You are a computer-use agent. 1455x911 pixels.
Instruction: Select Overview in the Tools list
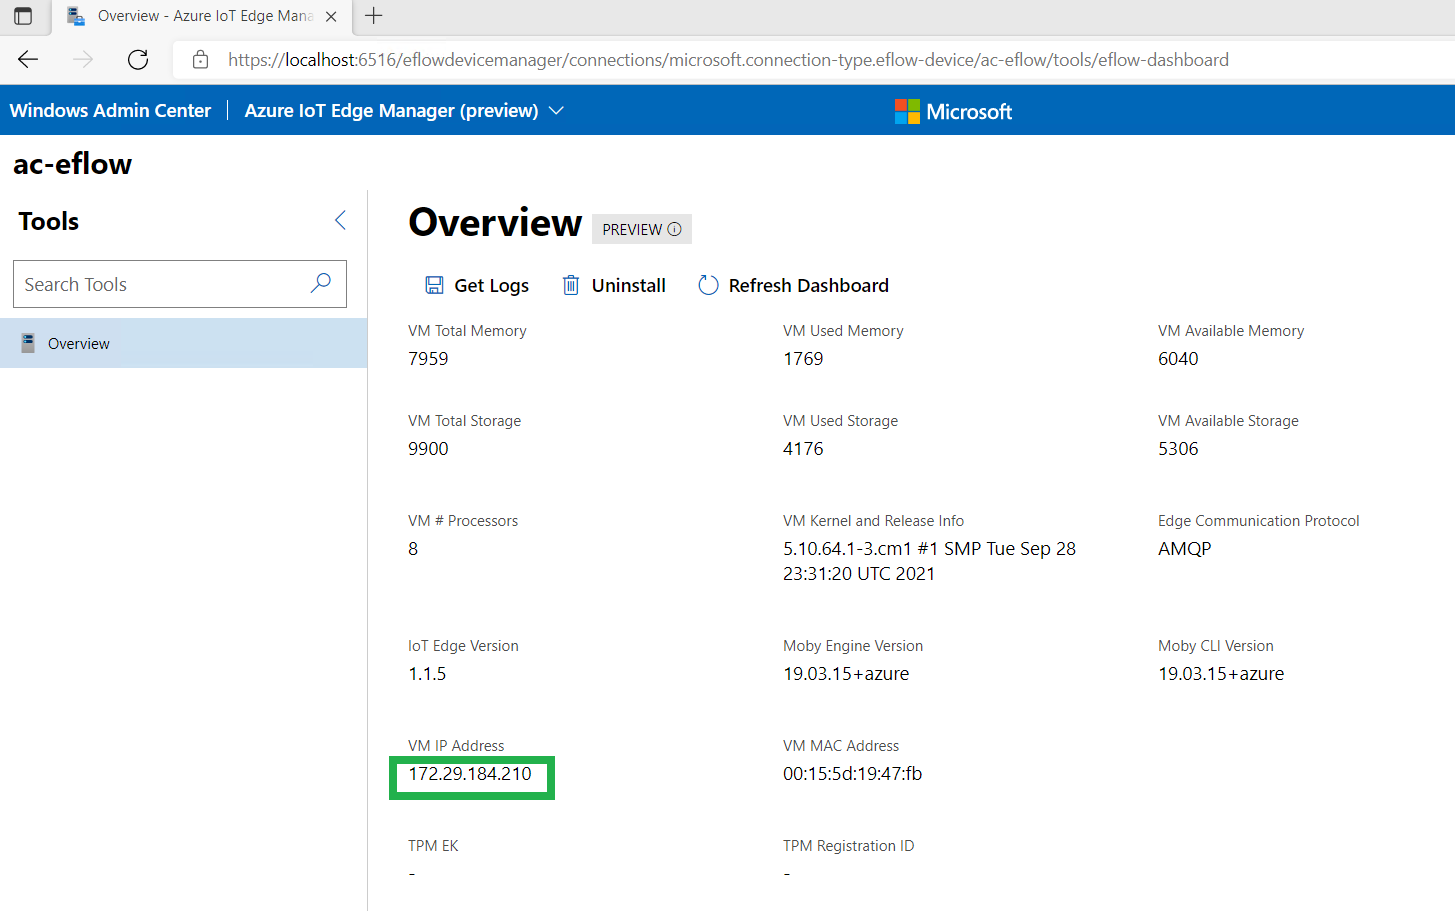tap(79, 343)
